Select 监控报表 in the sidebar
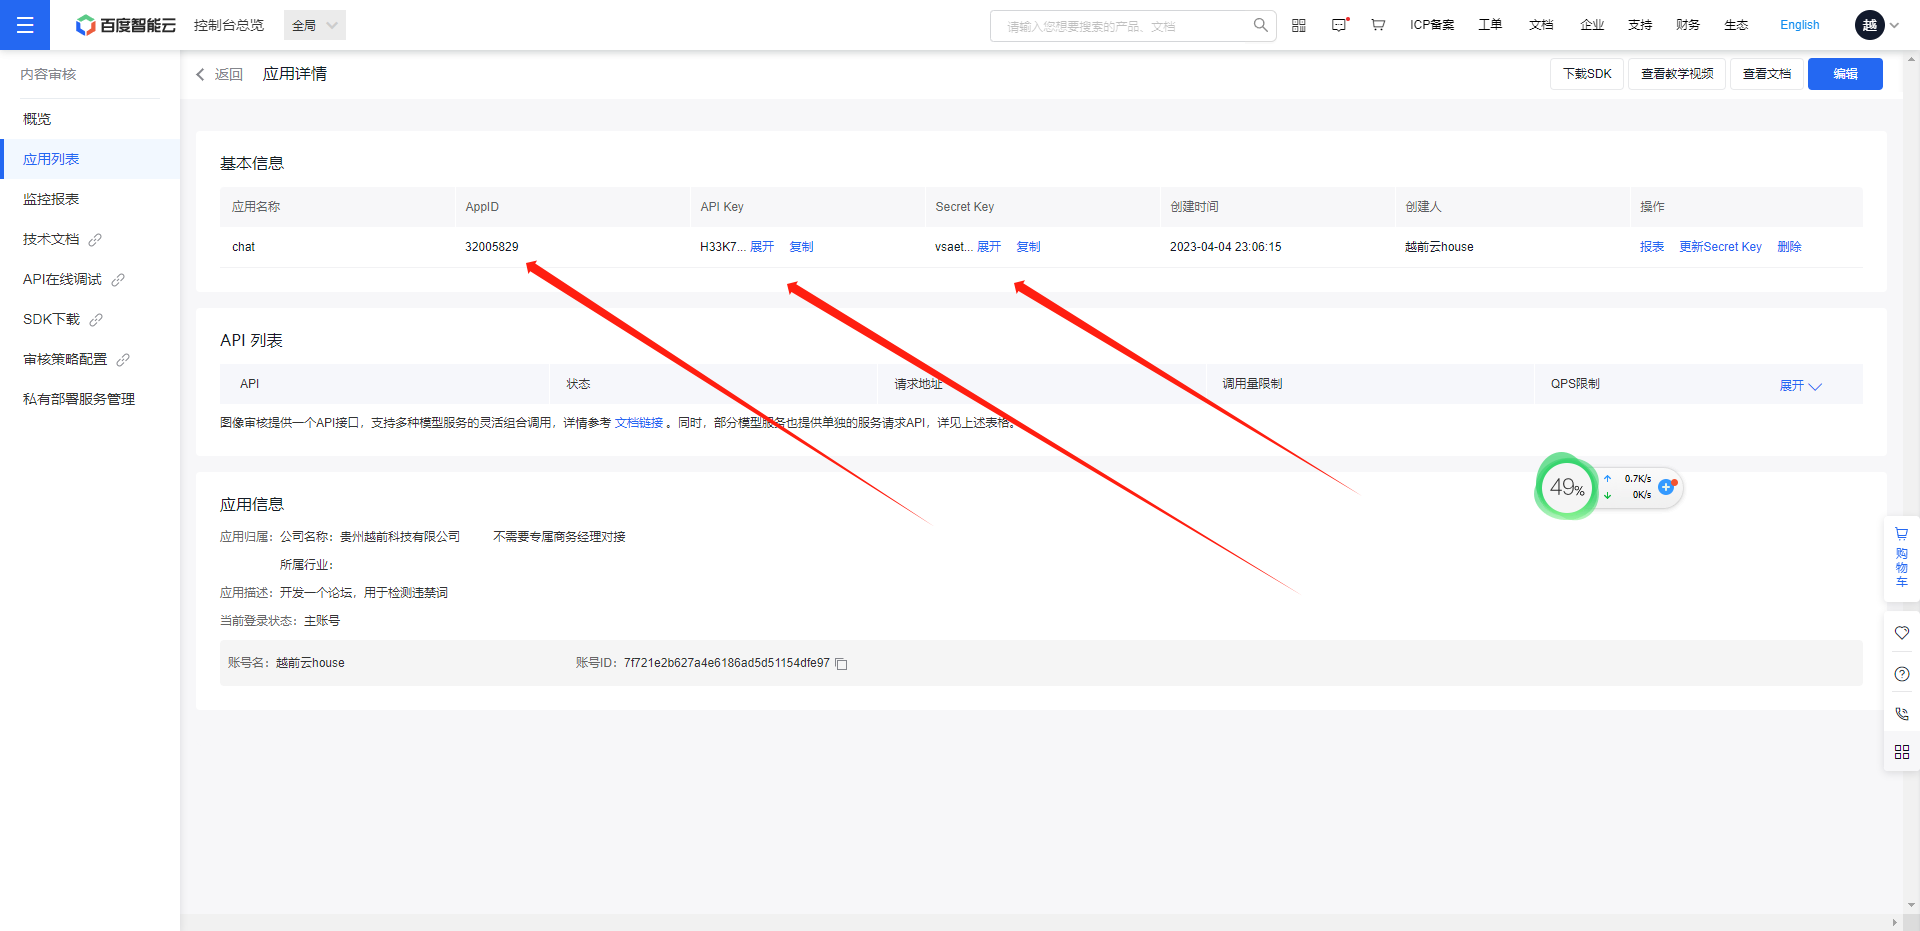The image size is (1920, 931). [x=51, y=199]
